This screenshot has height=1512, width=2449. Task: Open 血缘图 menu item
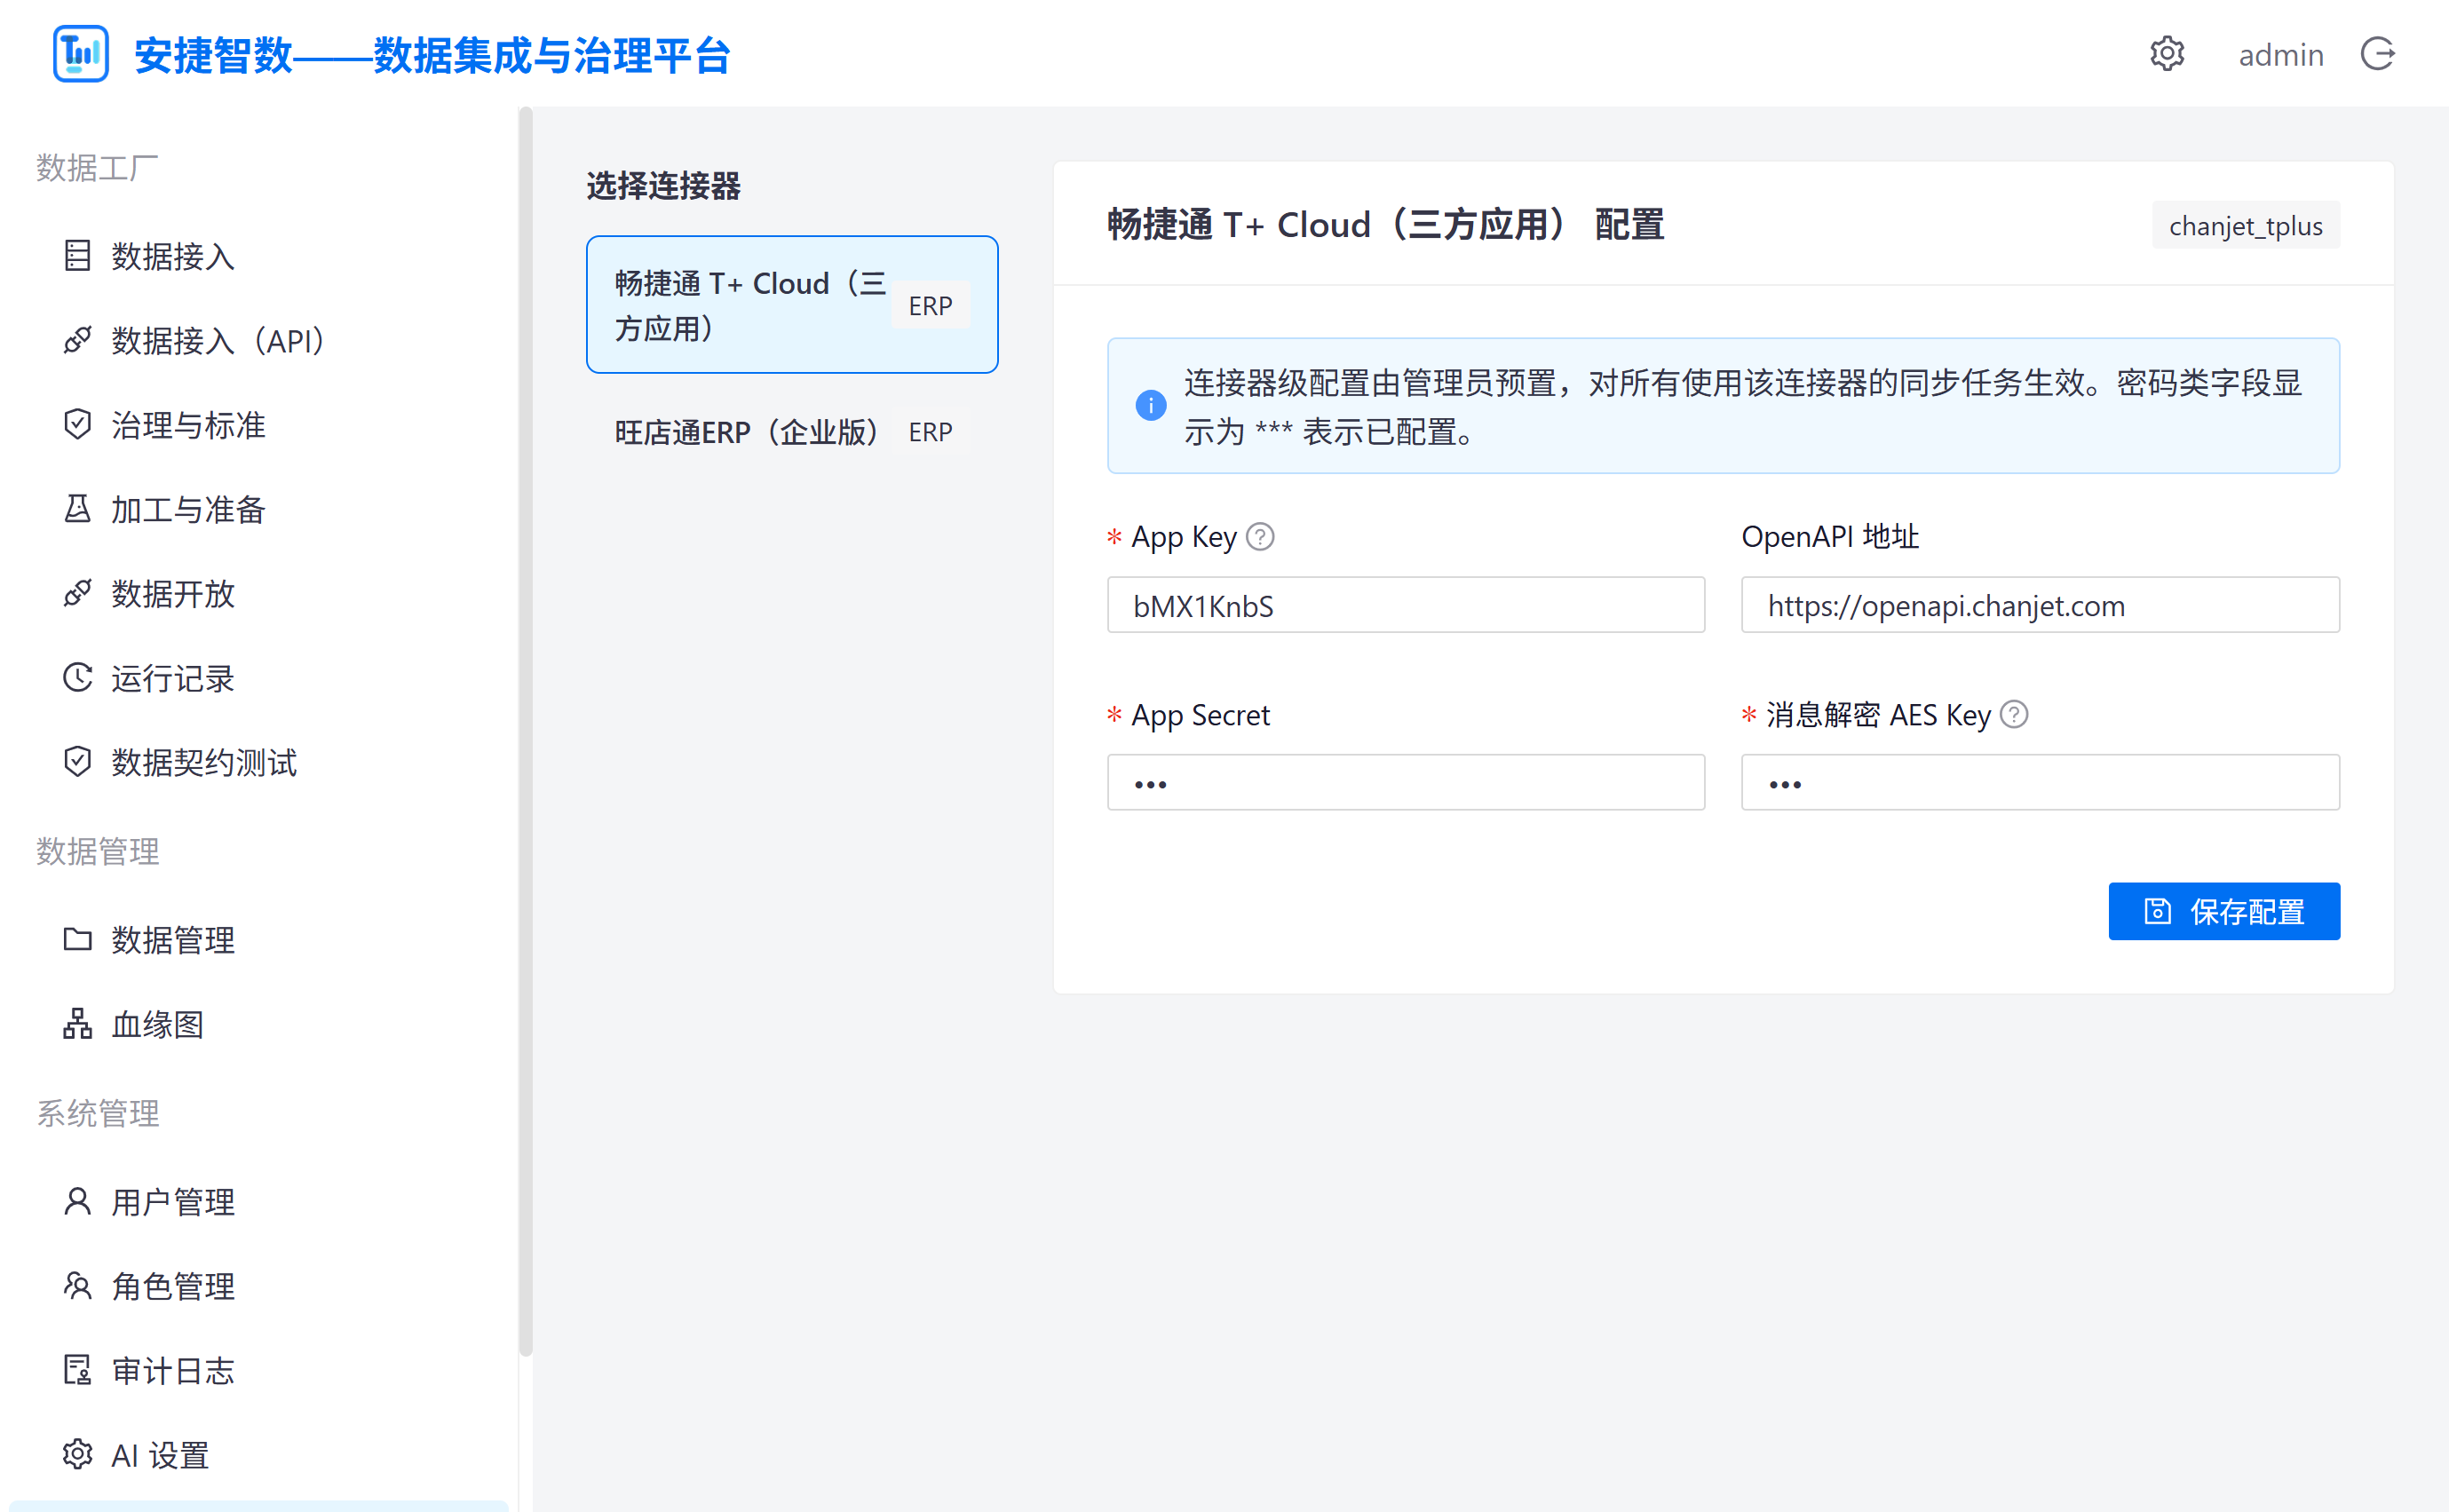point(260,1024)
